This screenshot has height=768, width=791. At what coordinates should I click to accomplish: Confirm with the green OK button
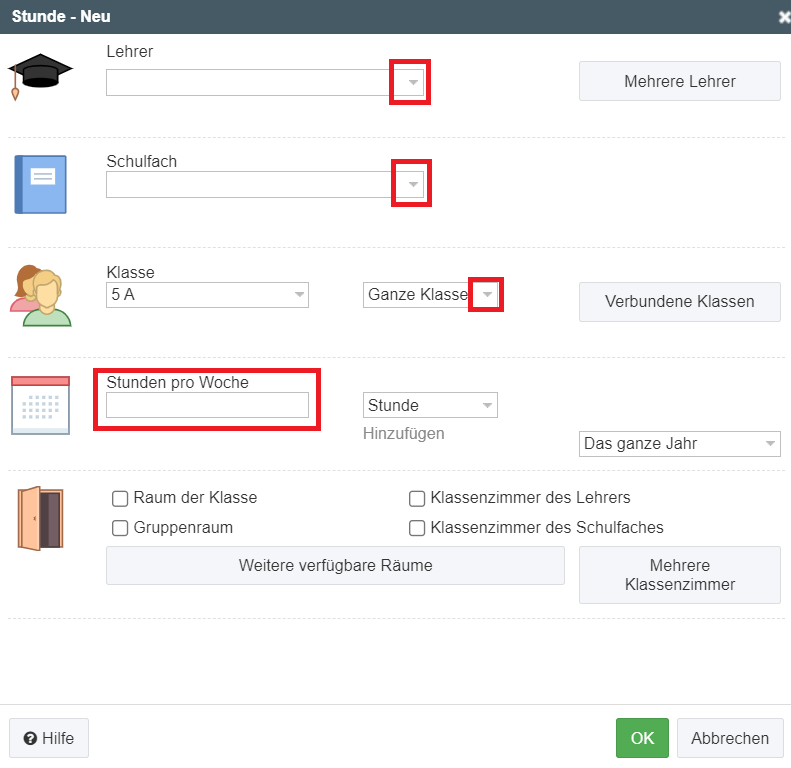(x=642, y=738)
